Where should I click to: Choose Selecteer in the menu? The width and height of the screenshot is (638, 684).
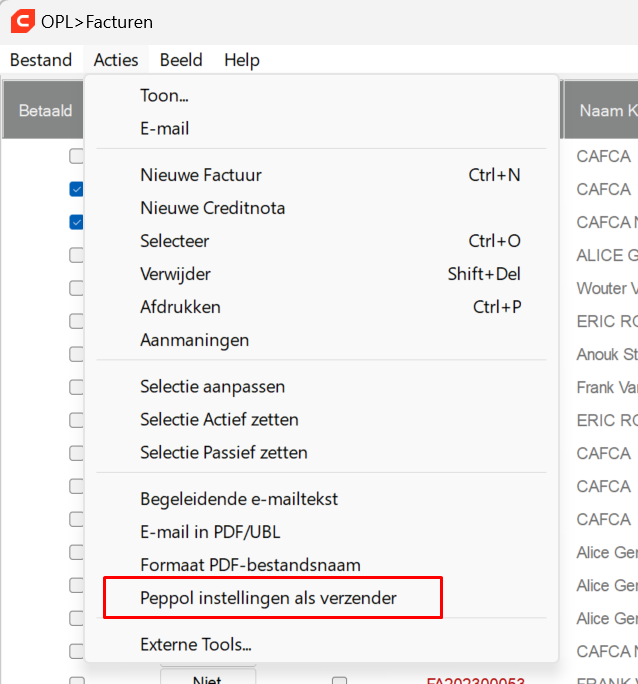(x=321, y=241)
